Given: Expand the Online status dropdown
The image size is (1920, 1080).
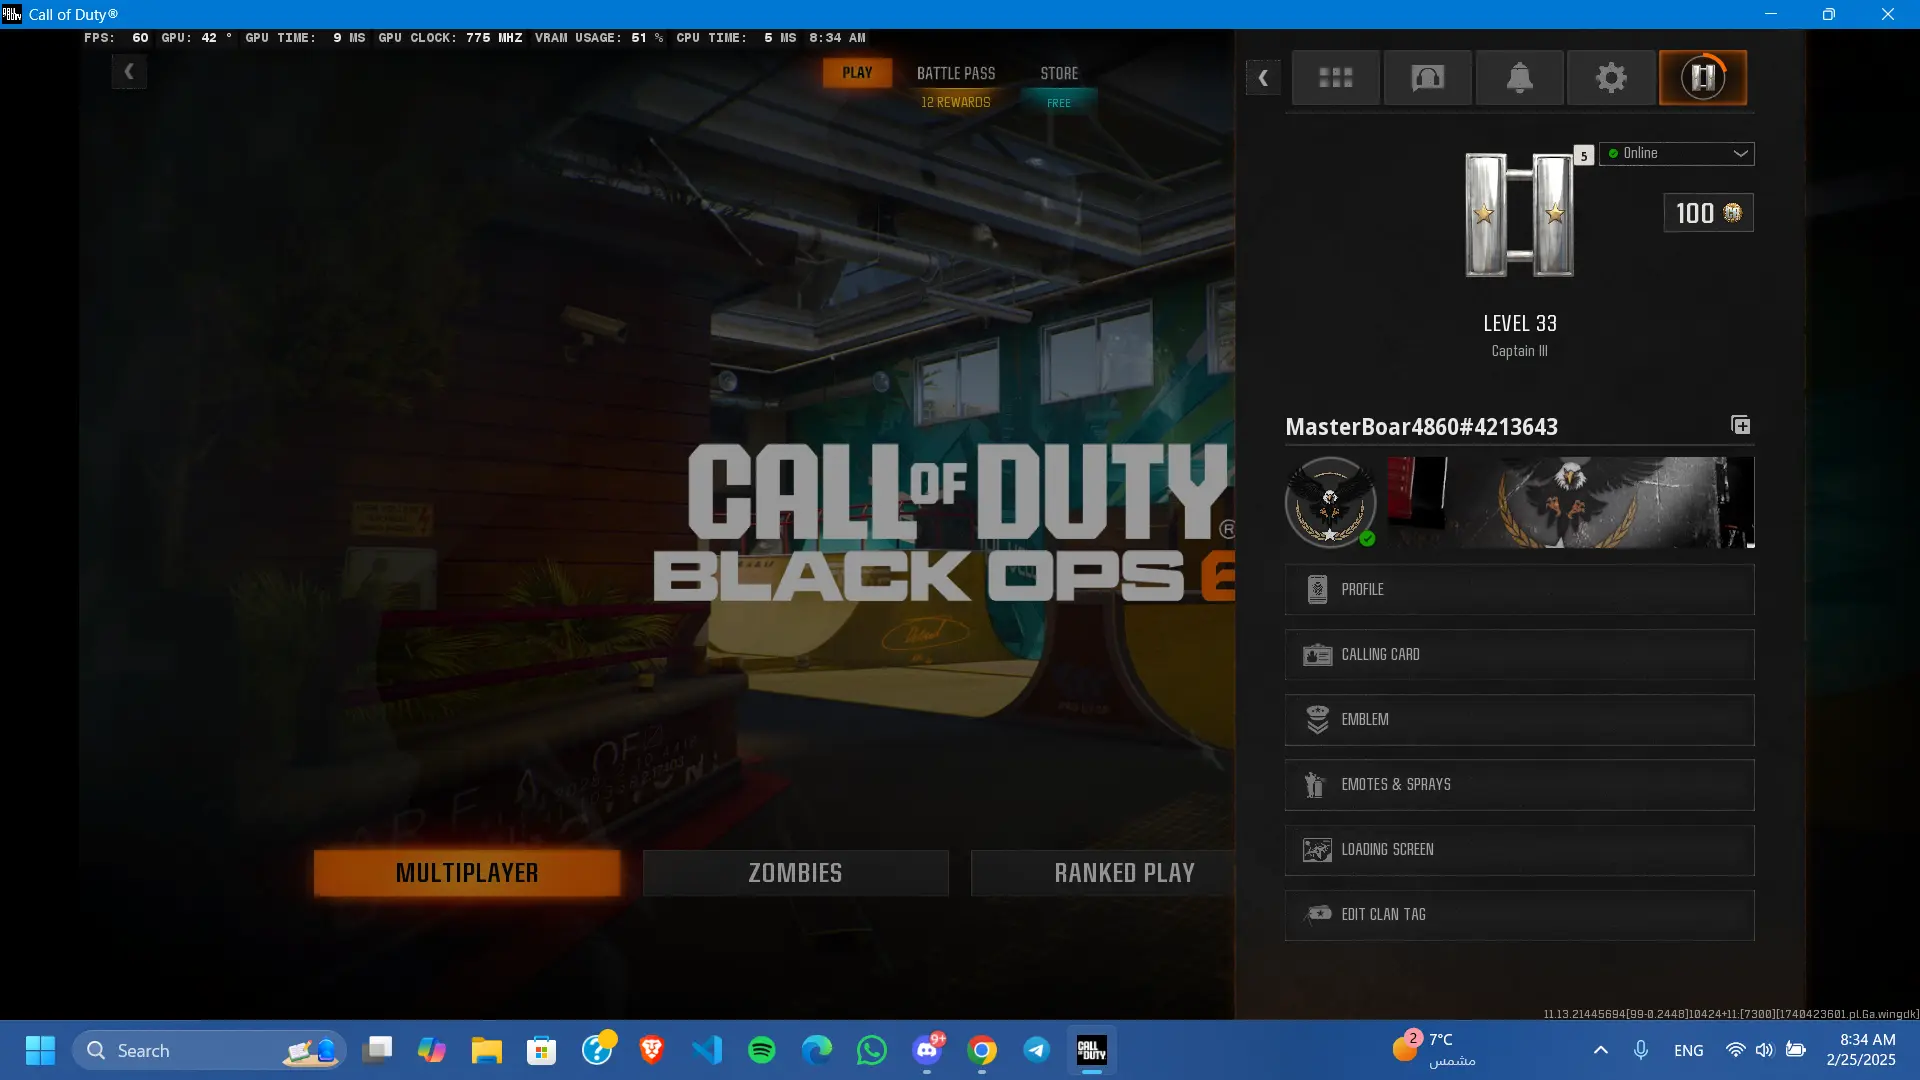Looking at the screenshot, I should coord(1677,153).
